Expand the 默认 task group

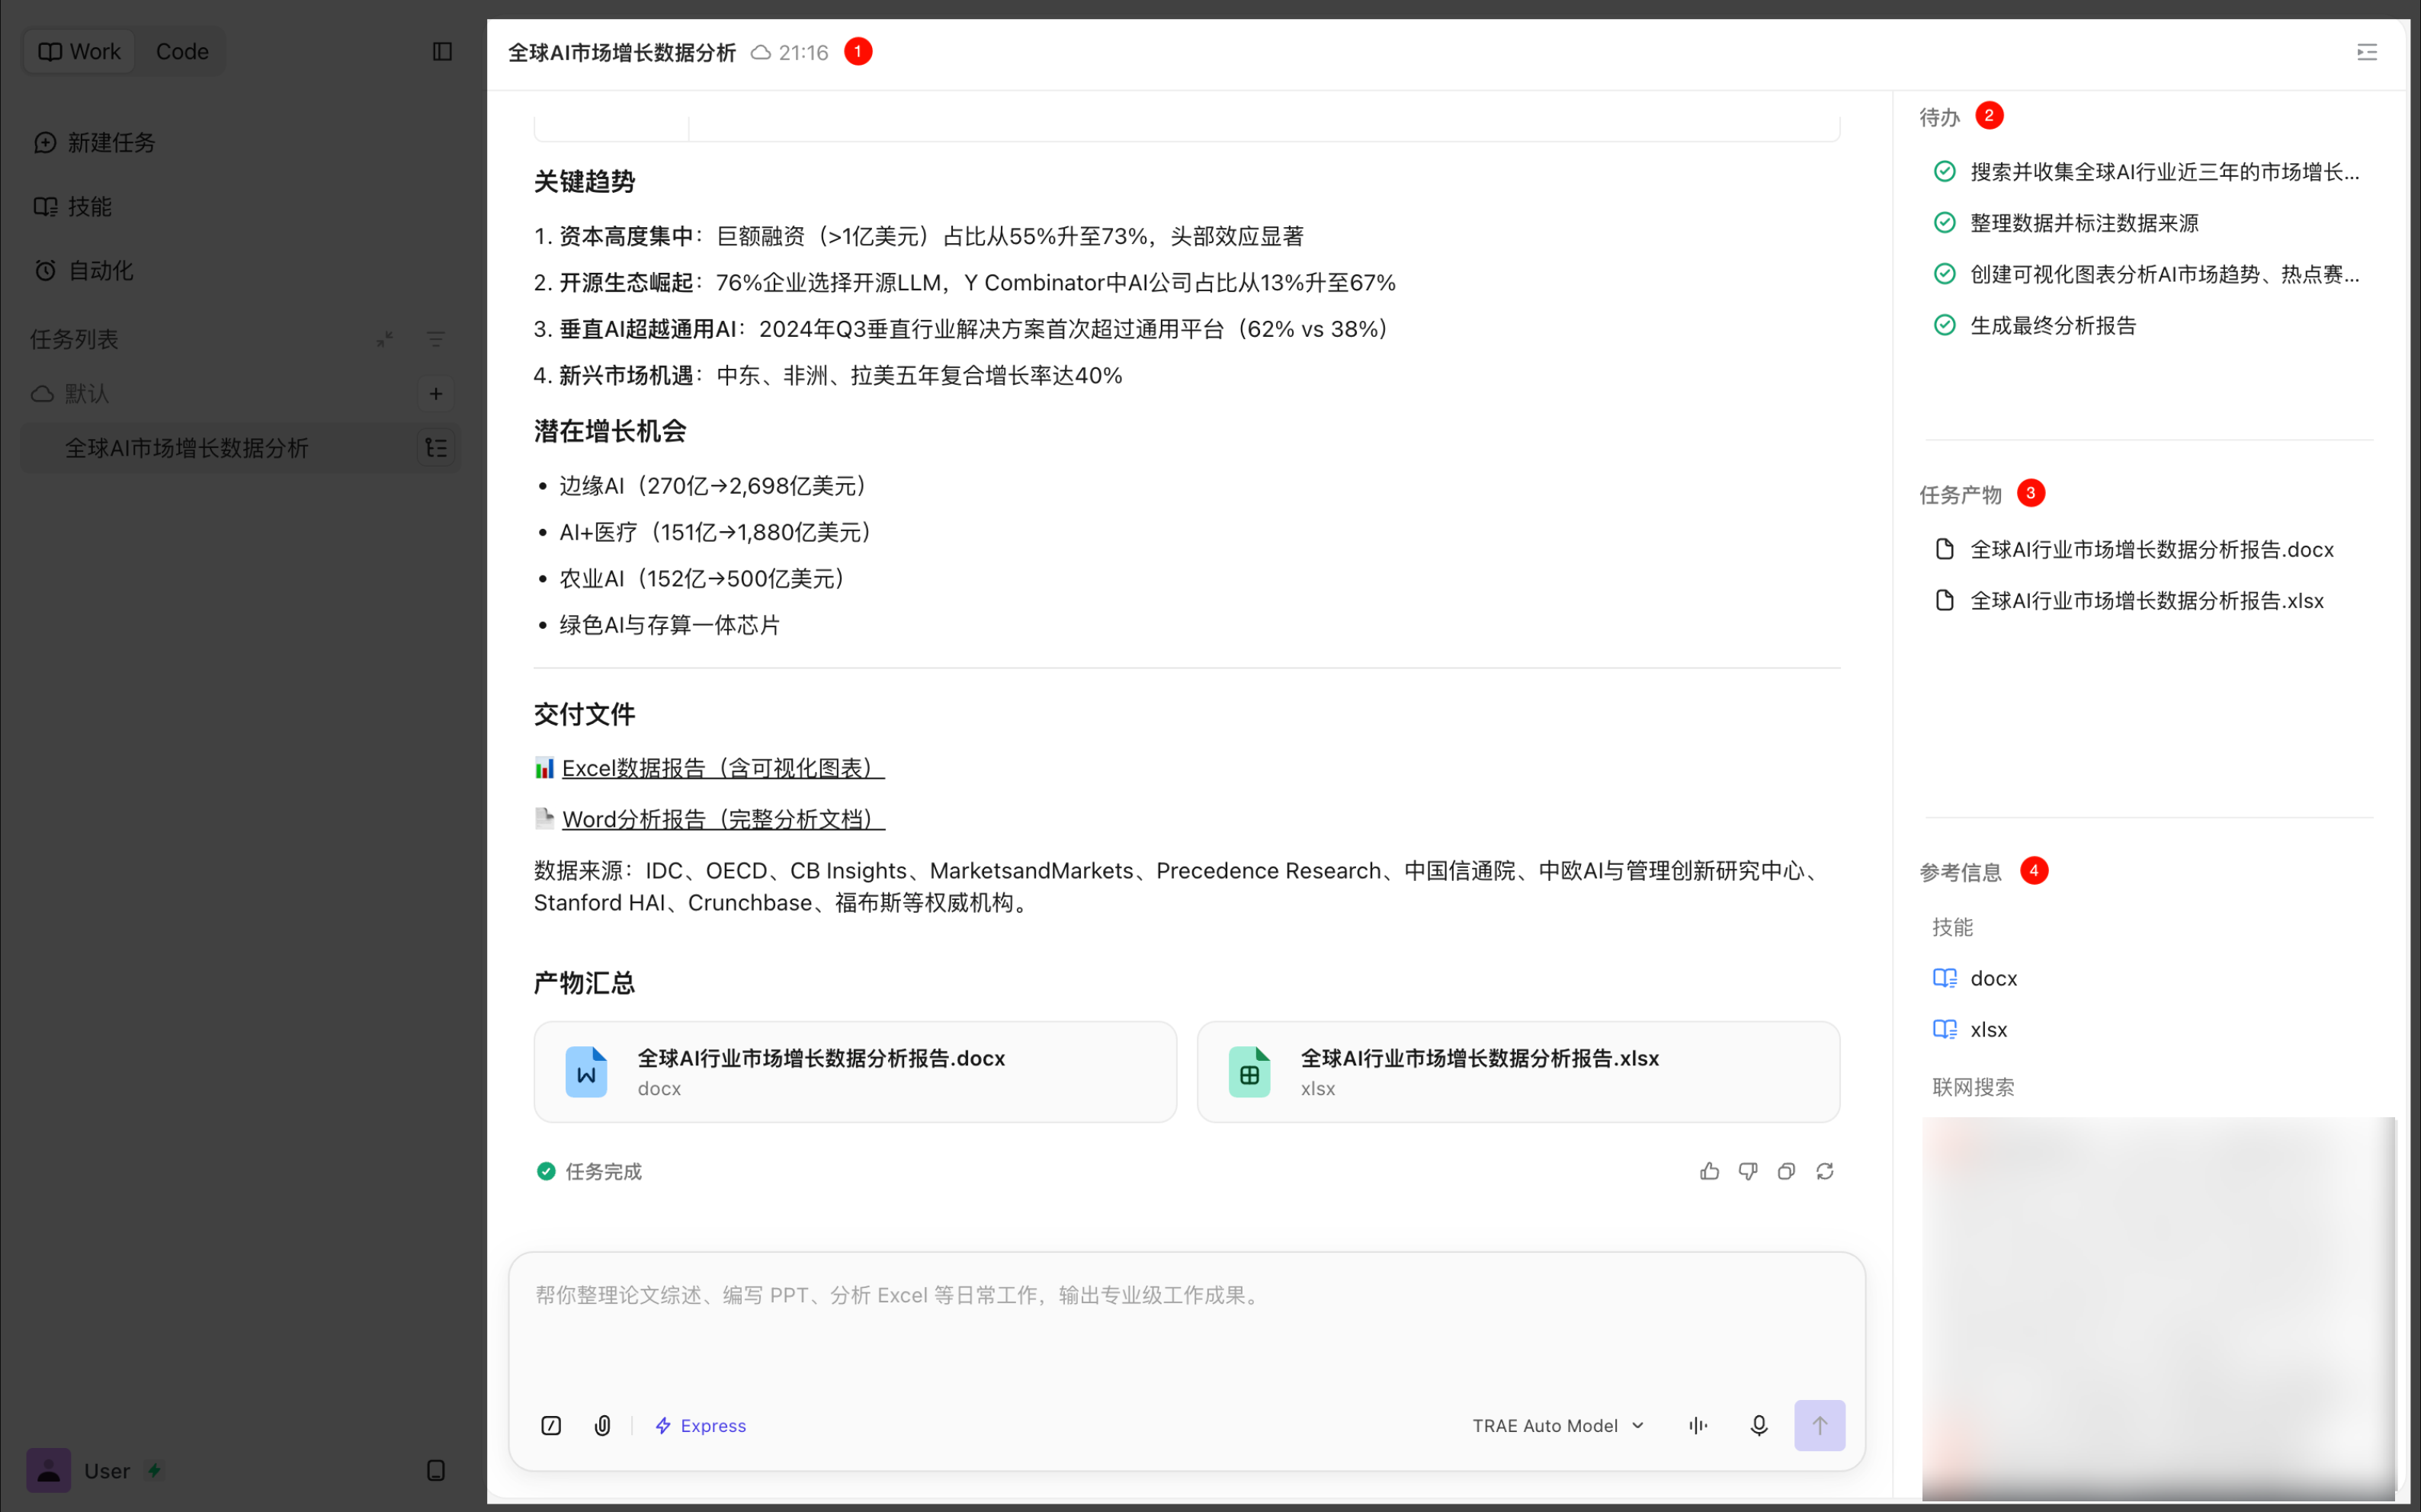(x=70, y=394)
